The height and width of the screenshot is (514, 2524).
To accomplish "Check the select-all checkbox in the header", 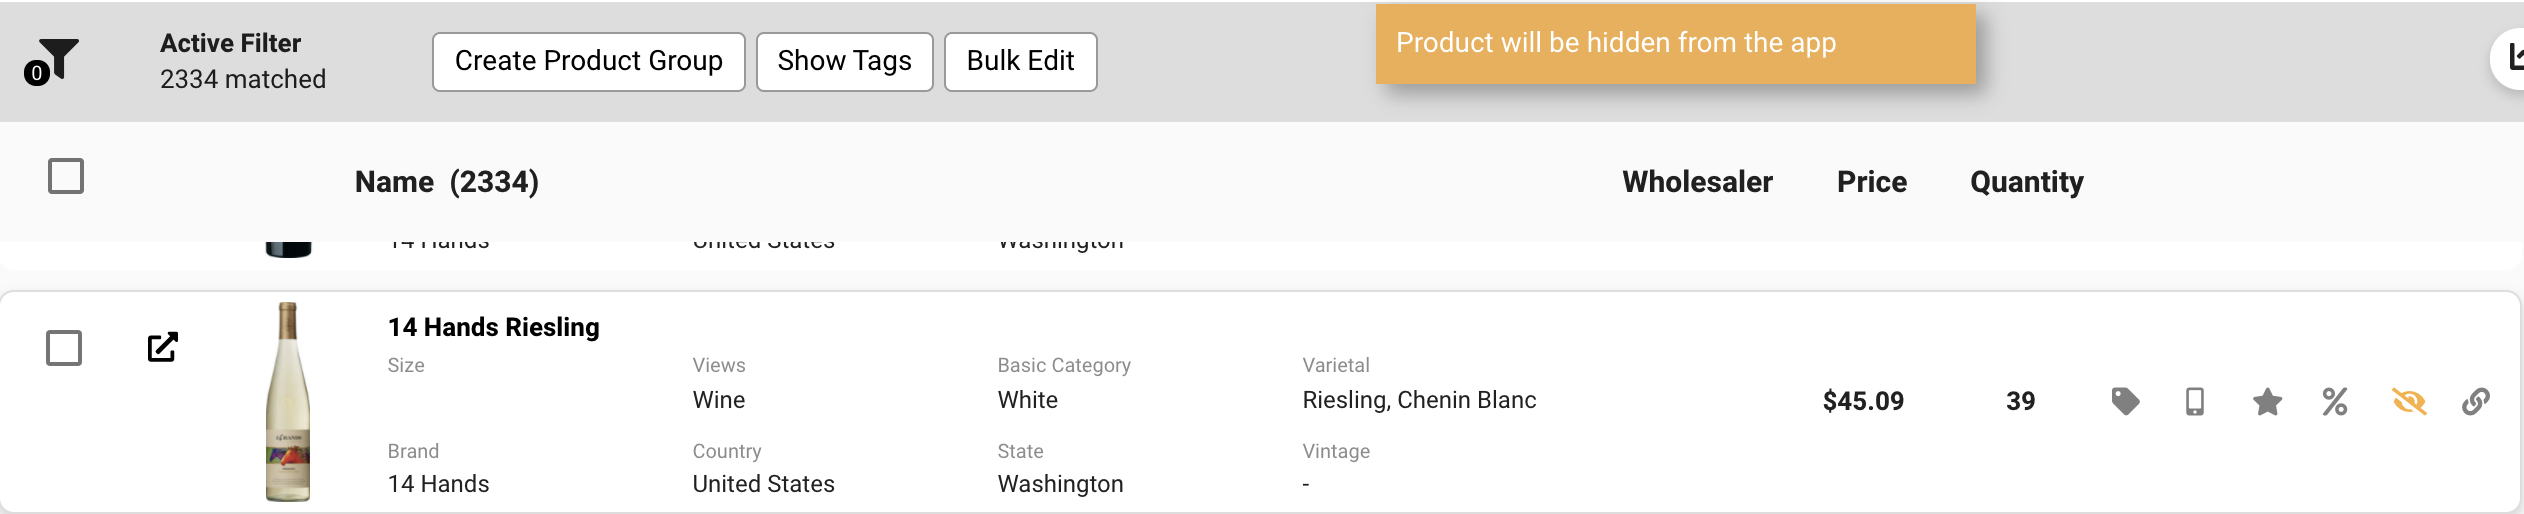I will click(66, 176).
